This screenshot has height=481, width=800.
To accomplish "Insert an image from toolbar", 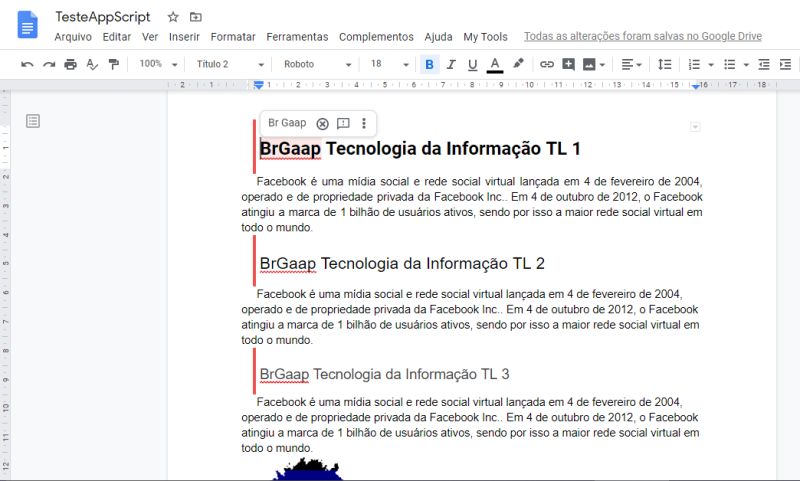I will [x=589, y=64].
